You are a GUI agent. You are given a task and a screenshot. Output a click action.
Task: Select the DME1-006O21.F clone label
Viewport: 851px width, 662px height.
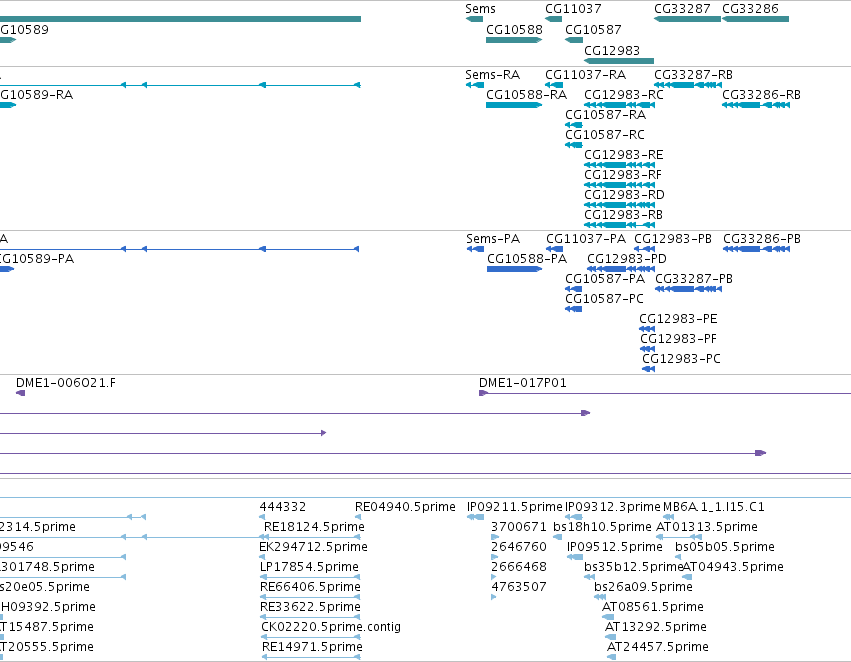[66, 383]
